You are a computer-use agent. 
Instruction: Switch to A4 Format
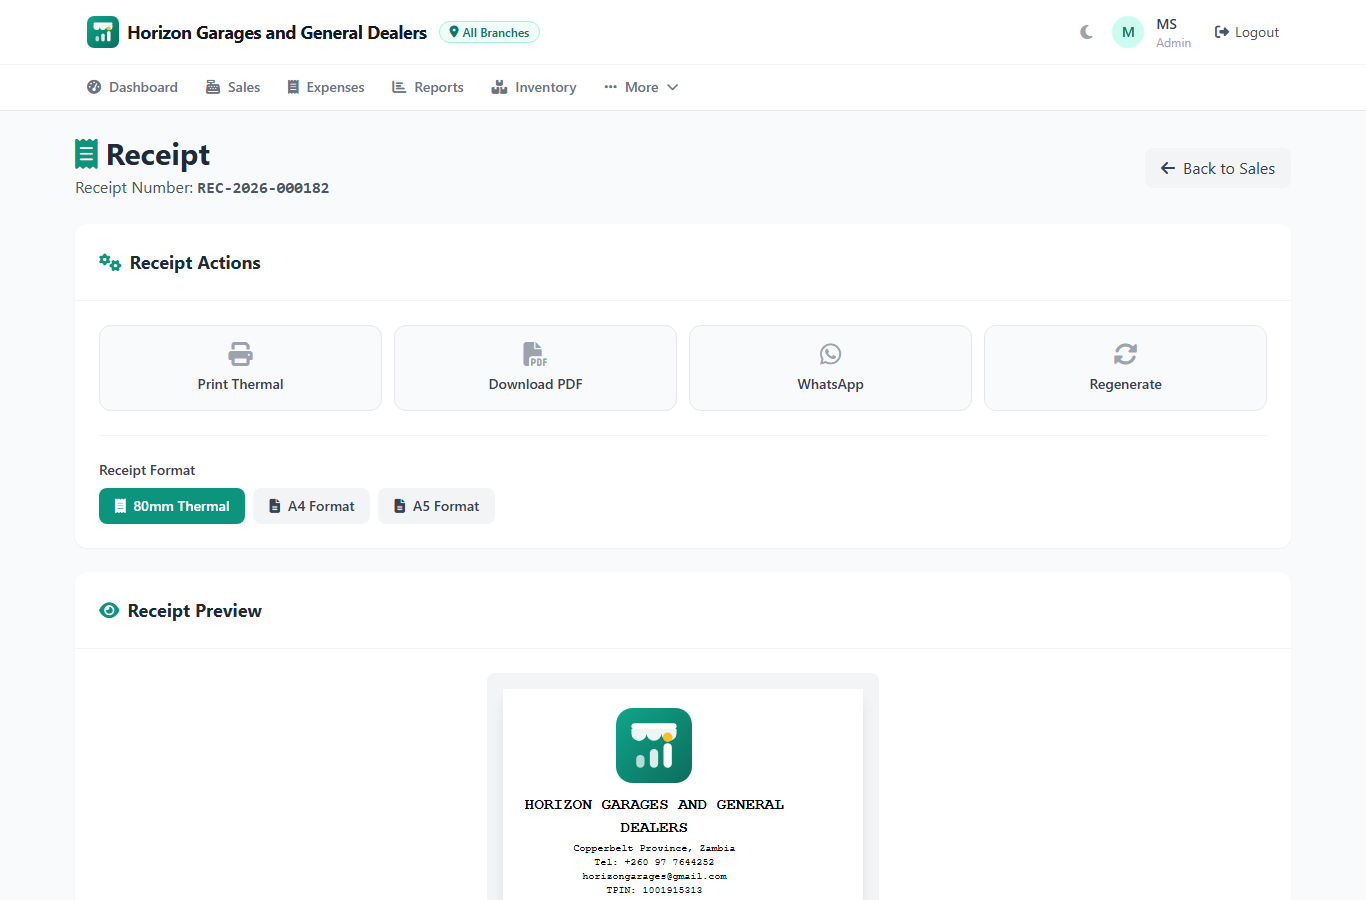coord(311,506)
